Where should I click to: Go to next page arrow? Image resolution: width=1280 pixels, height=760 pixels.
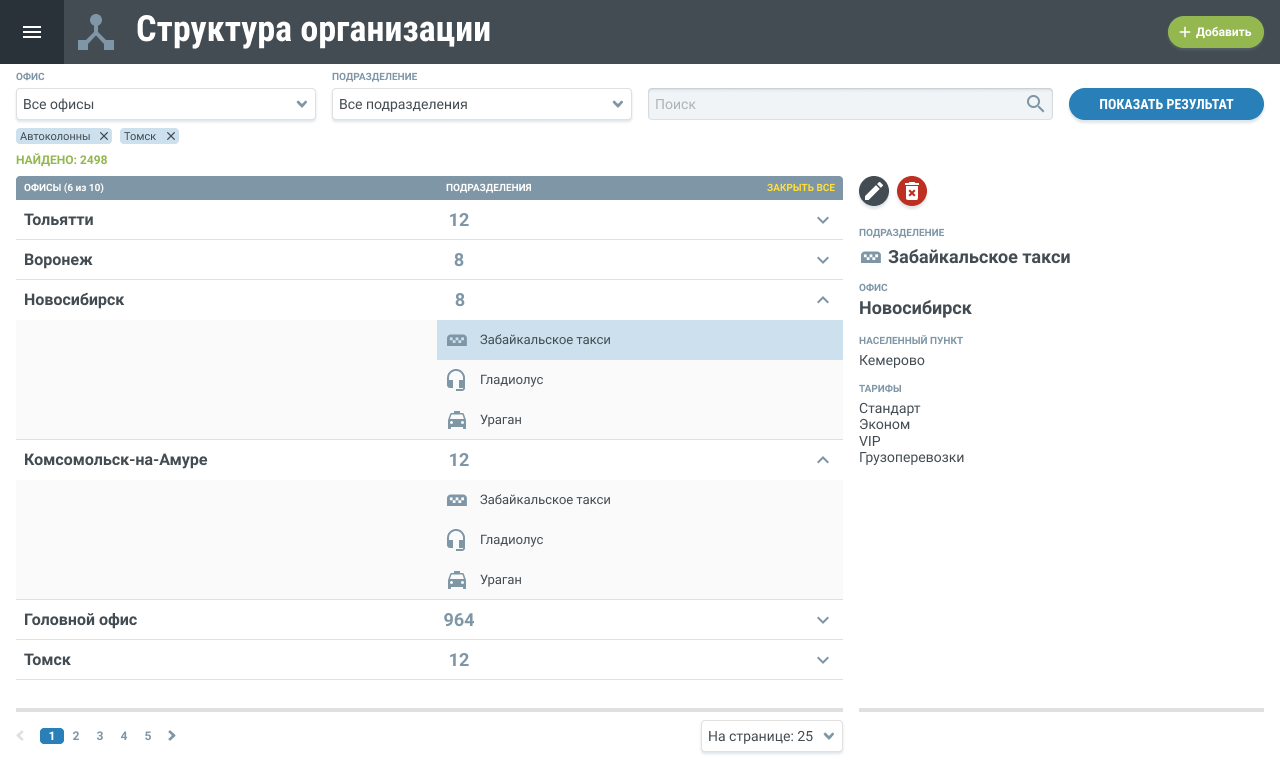172,736
